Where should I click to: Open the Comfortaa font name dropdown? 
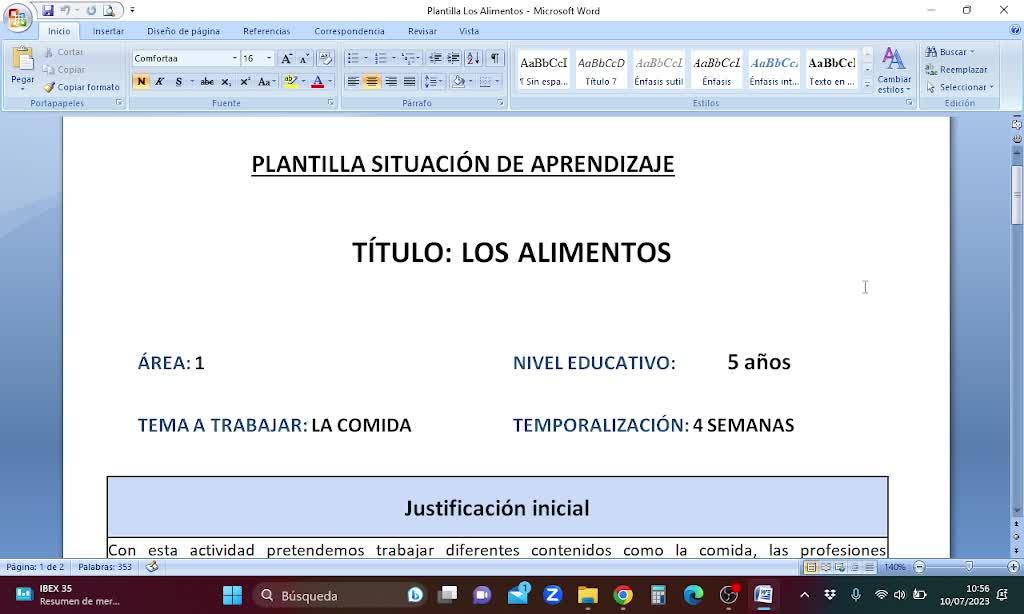pos(234,58)
